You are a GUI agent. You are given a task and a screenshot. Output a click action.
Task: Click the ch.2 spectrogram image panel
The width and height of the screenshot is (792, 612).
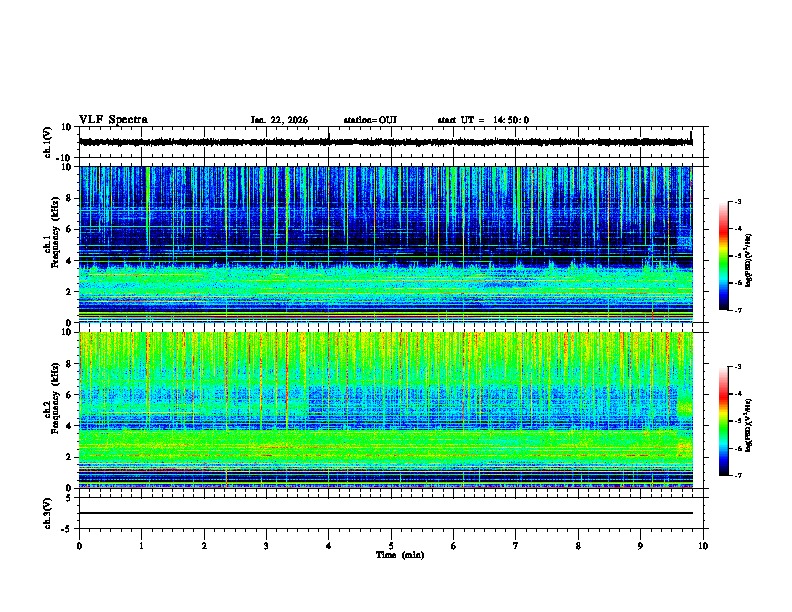(385, 410)
